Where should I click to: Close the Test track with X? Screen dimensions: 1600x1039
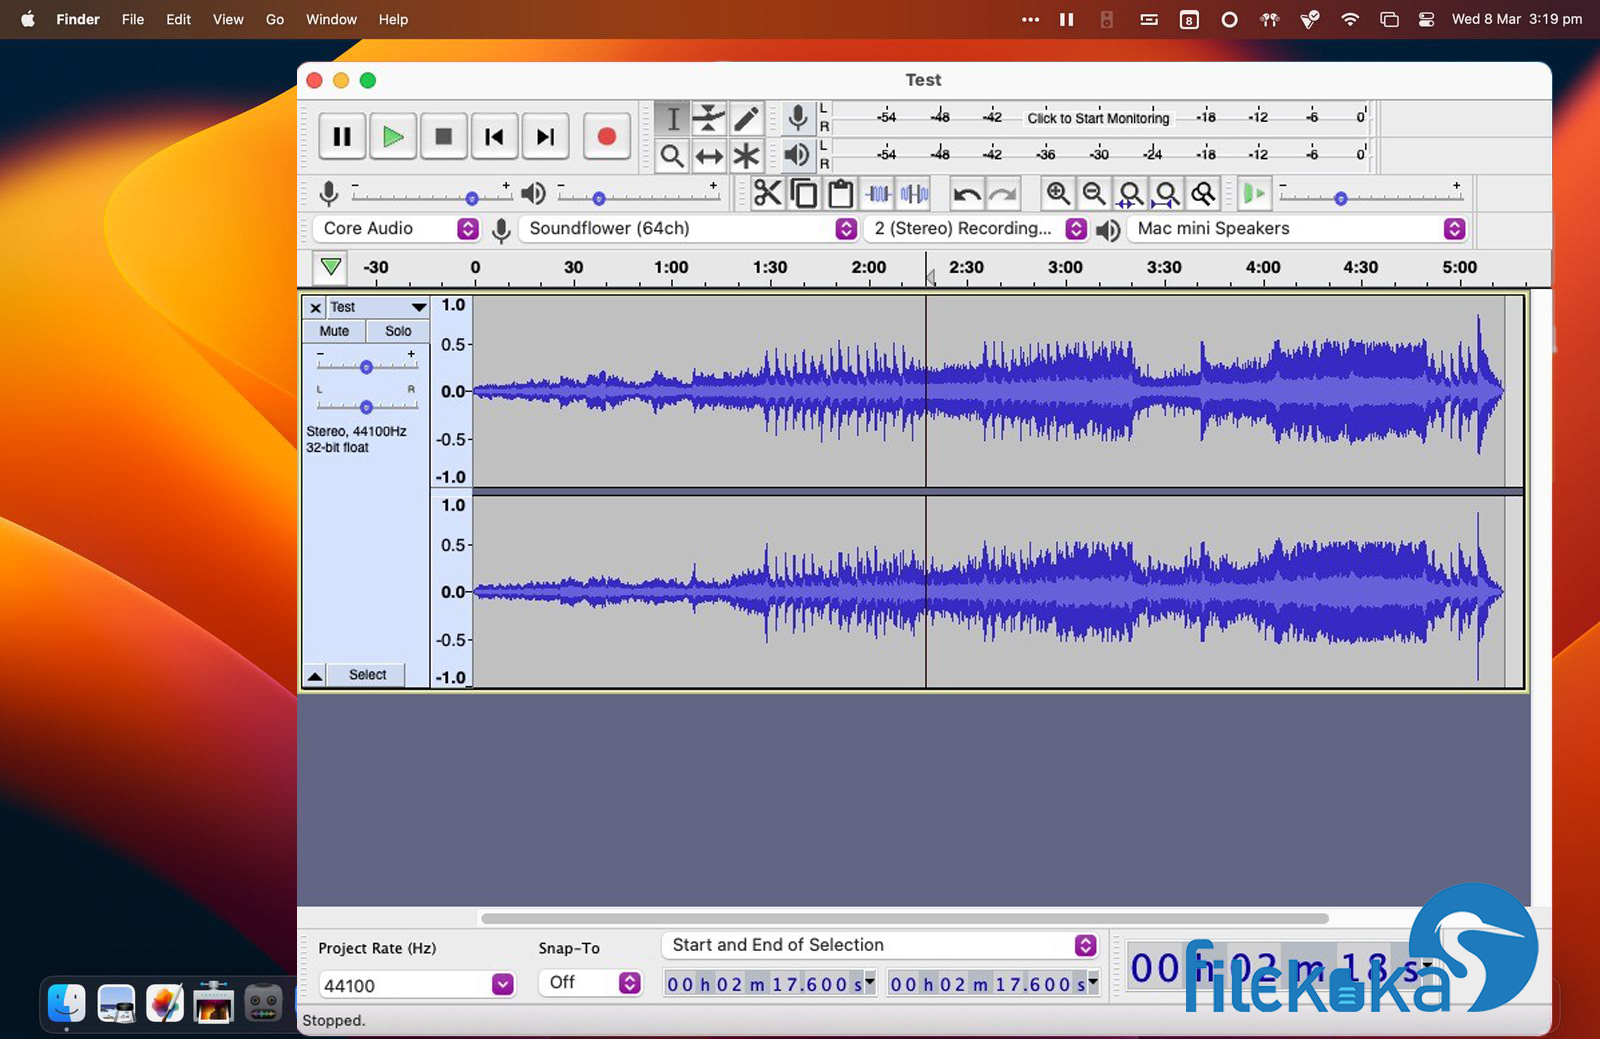tap(315, 308)
